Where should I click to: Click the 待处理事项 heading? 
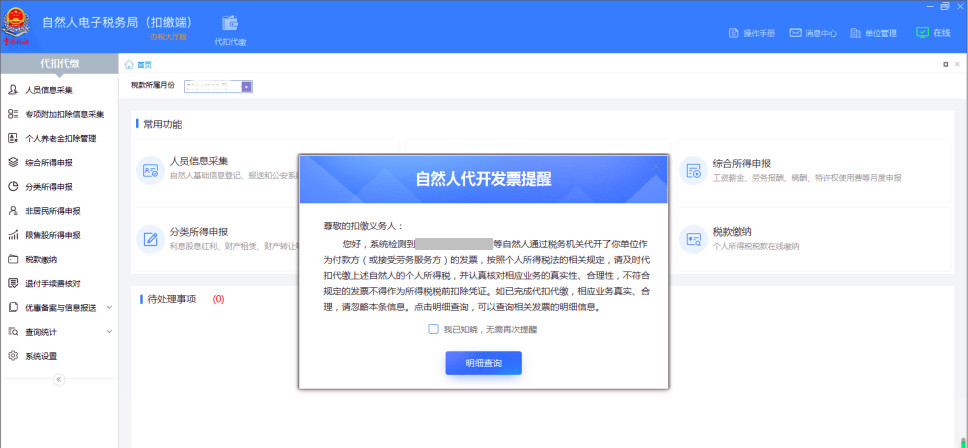172,299
